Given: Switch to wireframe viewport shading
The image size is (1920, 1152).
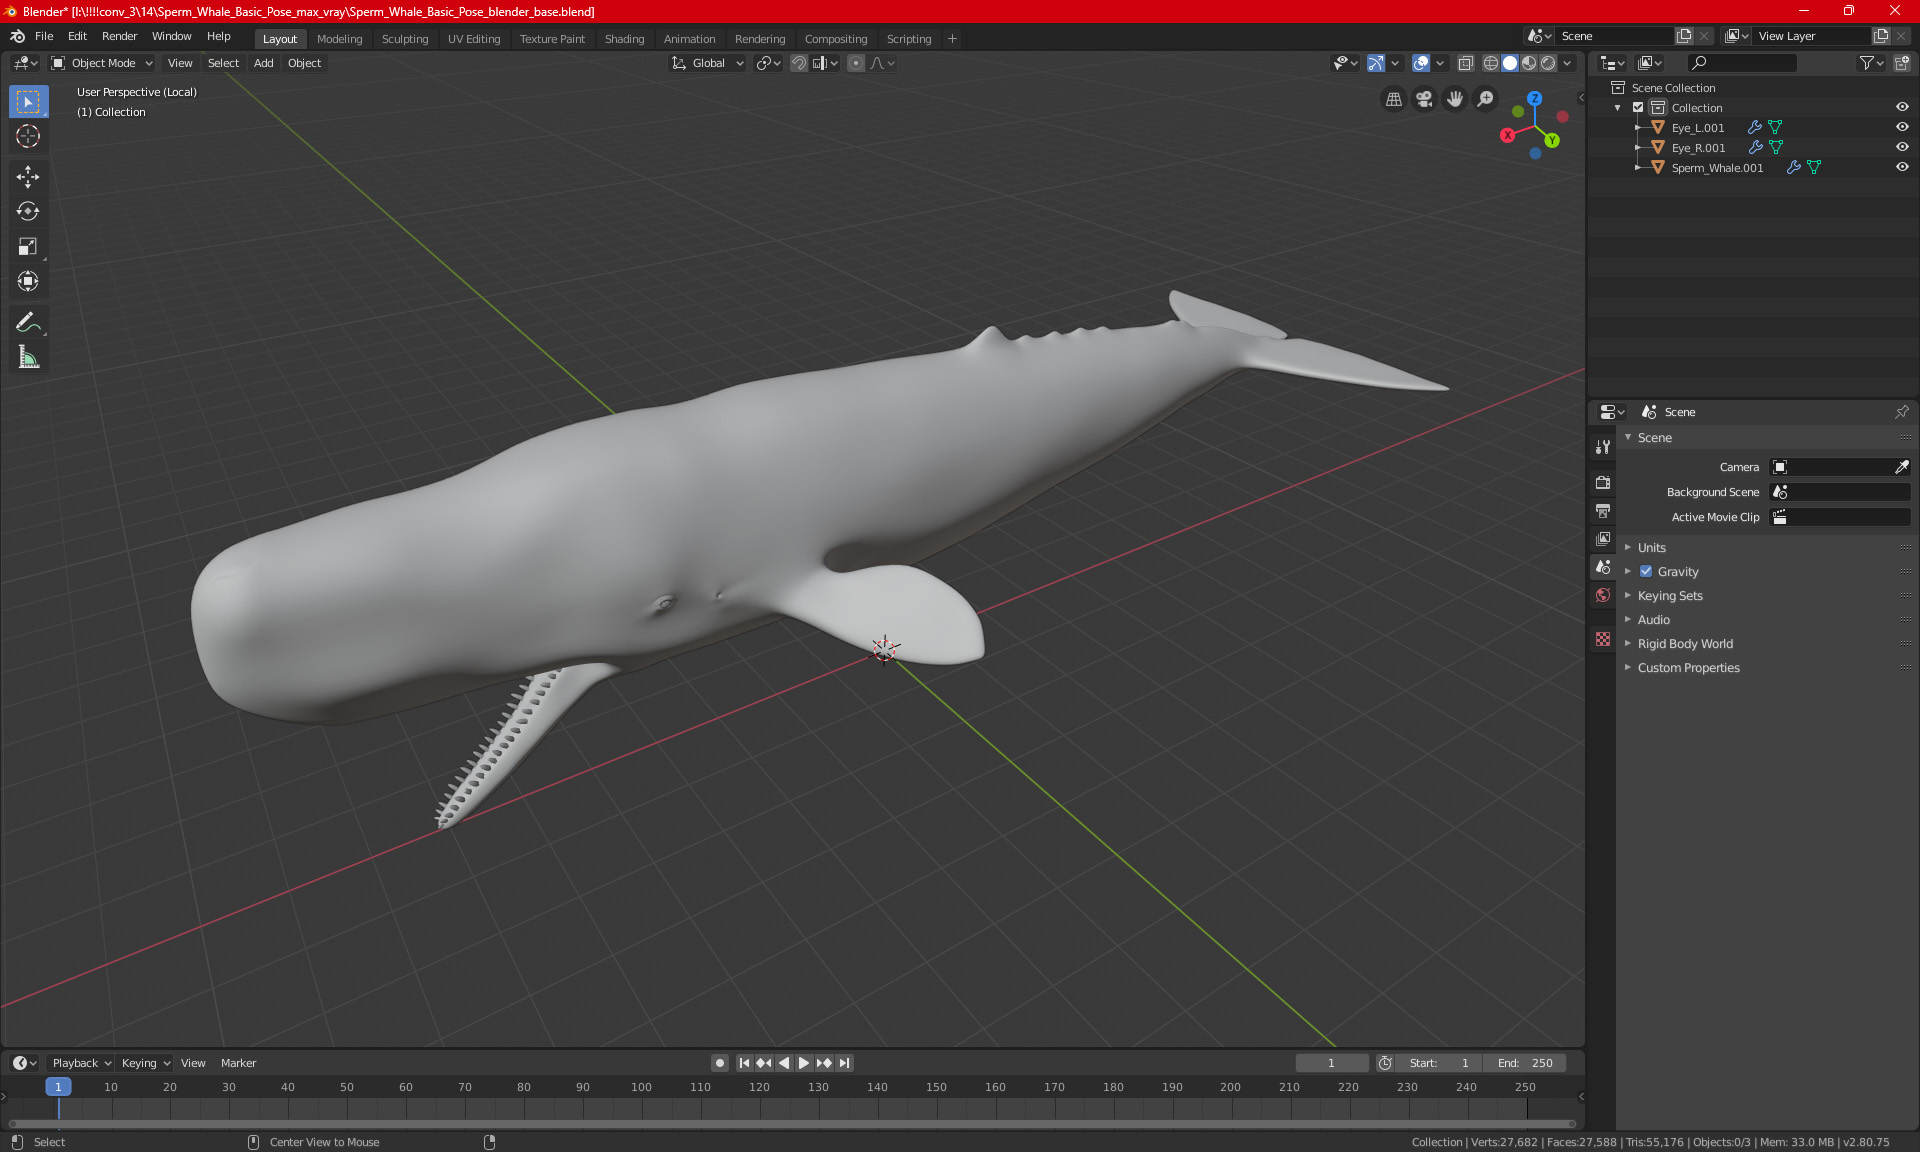Looking at the screenshot, I should pyautogui.click(x=1490, y=63).
